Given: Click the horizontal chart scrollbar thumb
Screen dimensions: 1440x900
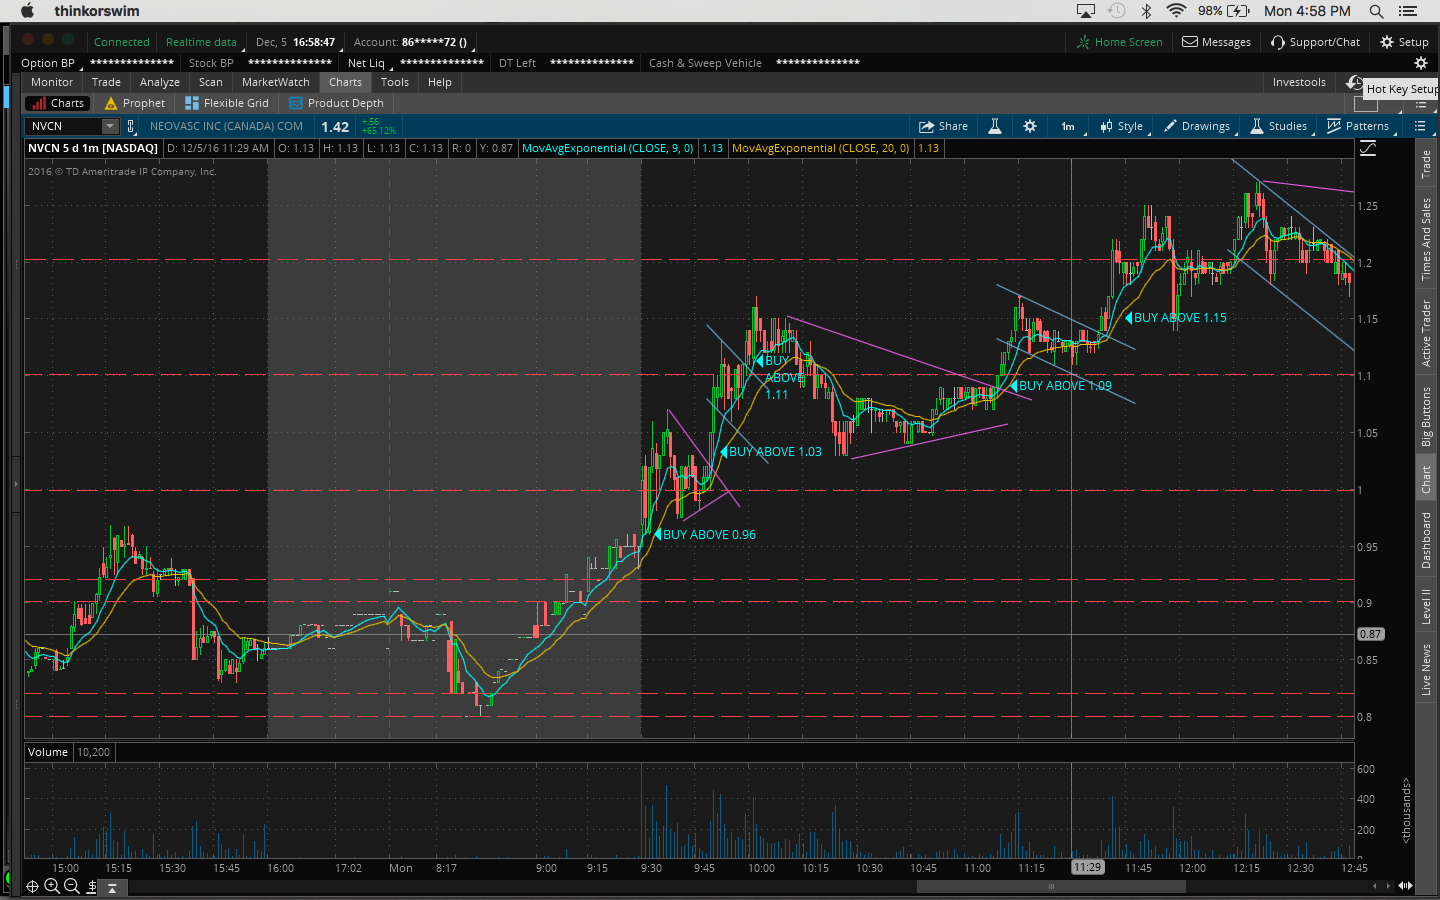Looking at the screenshot, I should [1051, 886].
